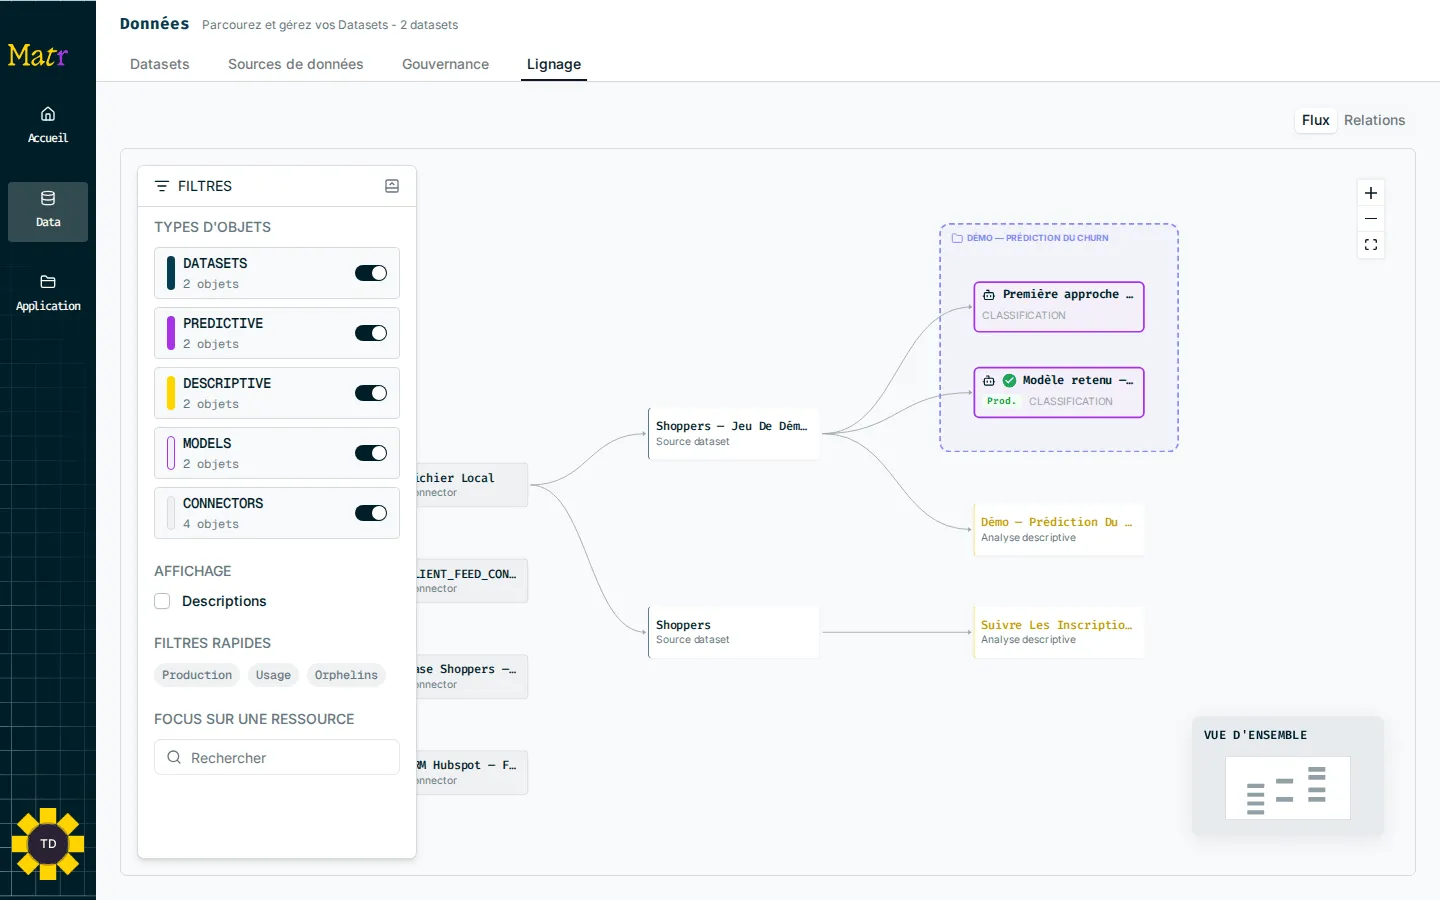1440x900 pixels.
Task: Click the Rechercher resource search field
Action: (x=277, y=758)
